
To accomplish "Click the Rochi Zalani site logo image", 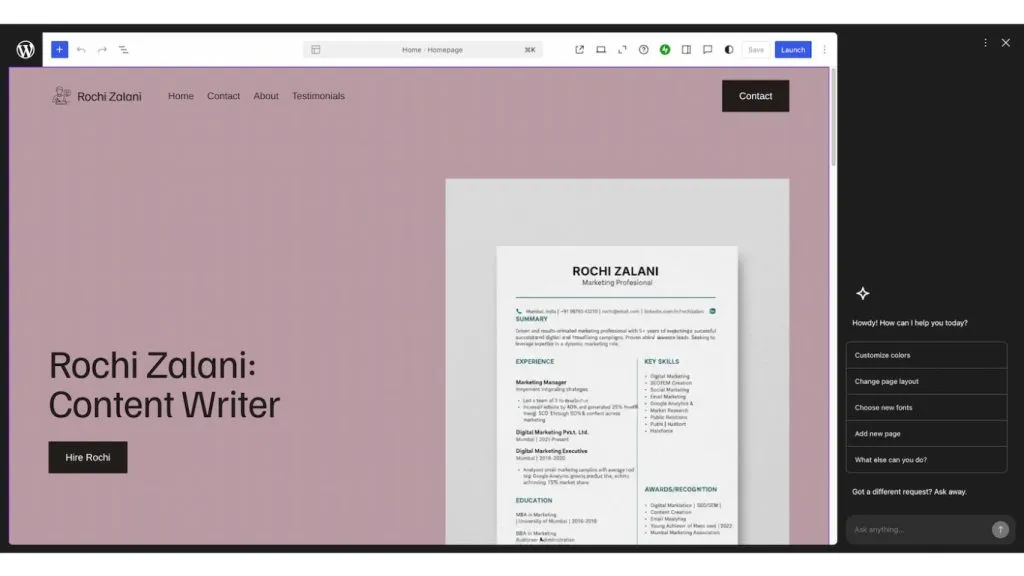I will point(61,96).
